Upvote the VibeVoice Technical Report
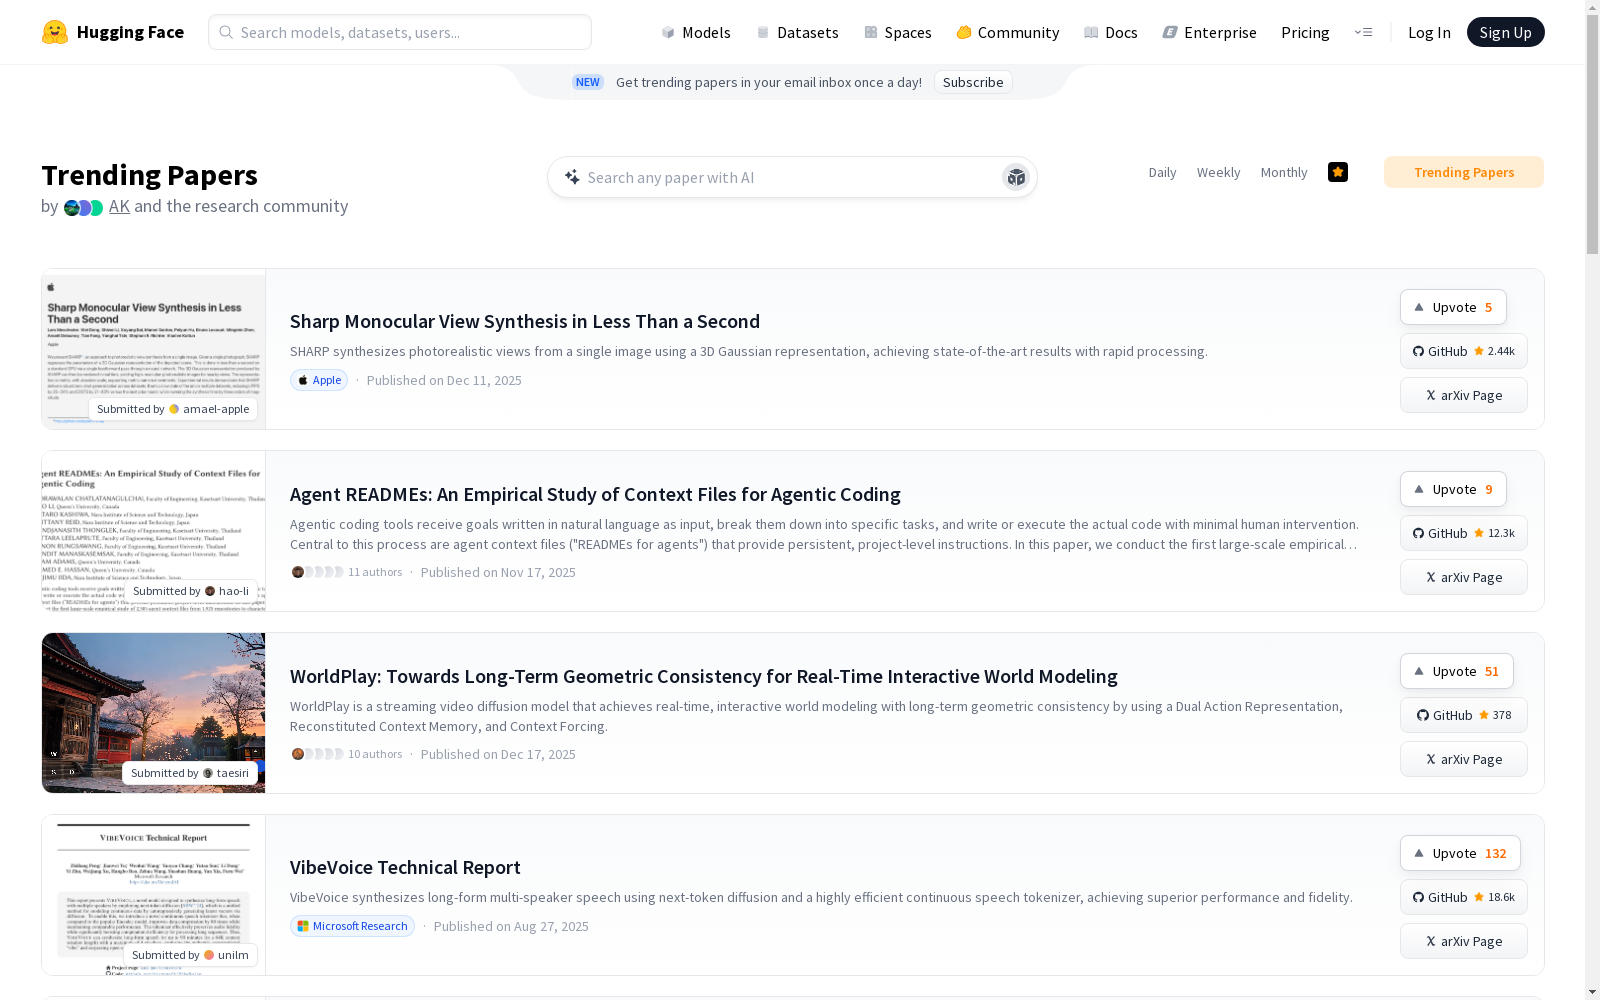The width and height of the screenshot is (1600, 1000). point(1460,853)
